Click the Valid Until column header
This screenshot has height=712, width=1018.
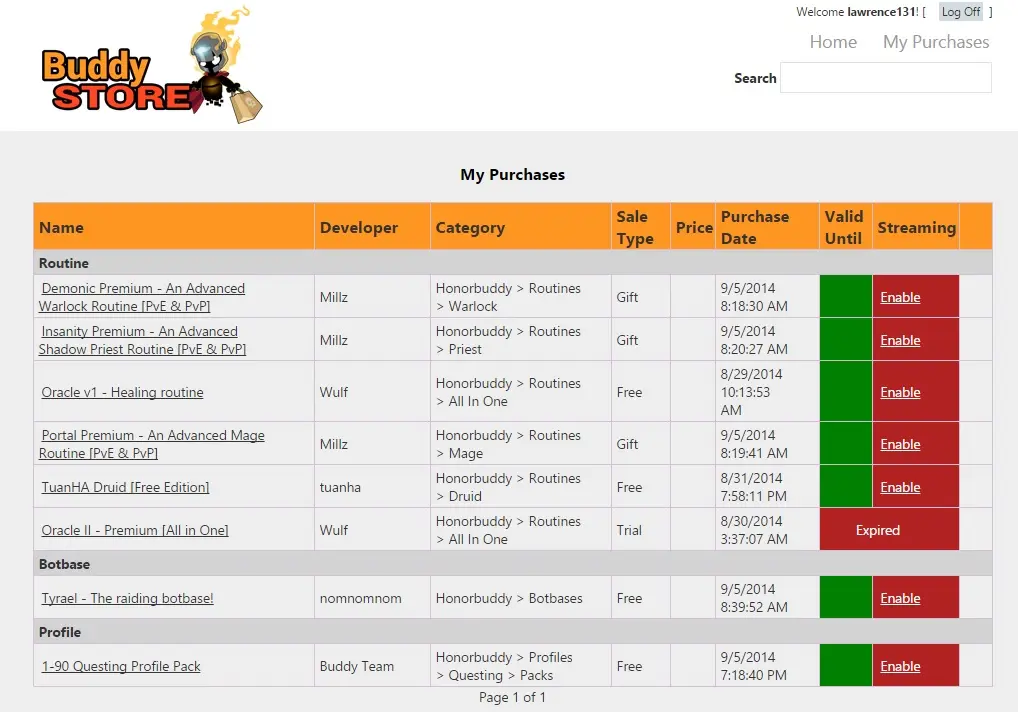pos(844,228)
